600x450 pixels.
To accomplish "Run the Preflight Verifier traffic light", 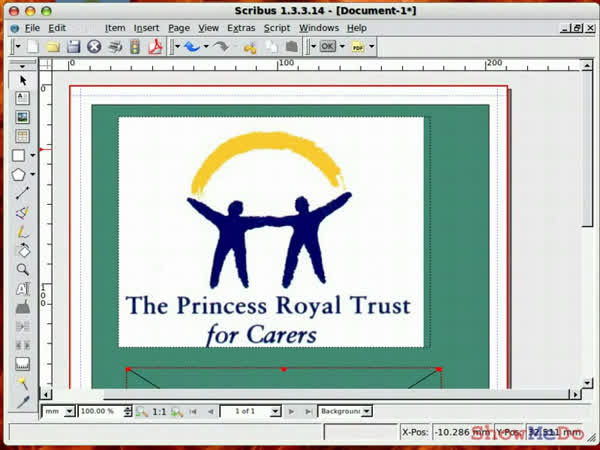I will pyautogui.click(x=135, y=47).
